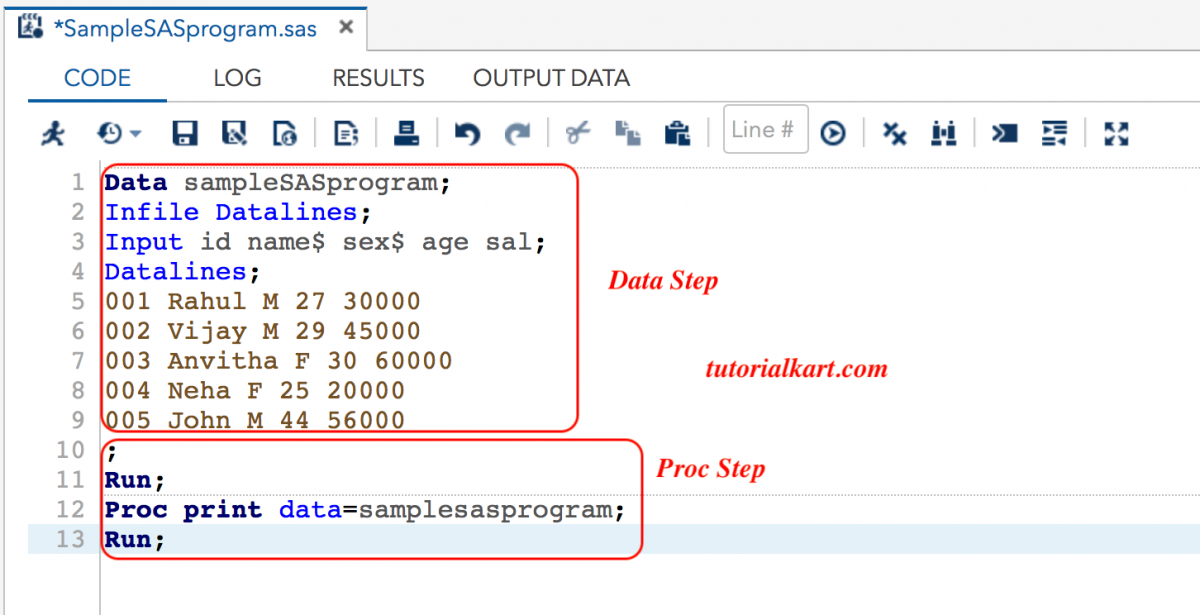This screenshot has height=615, width=1200.
Task: Switch to the LOG tab
Action: click(x=236, y=78)
